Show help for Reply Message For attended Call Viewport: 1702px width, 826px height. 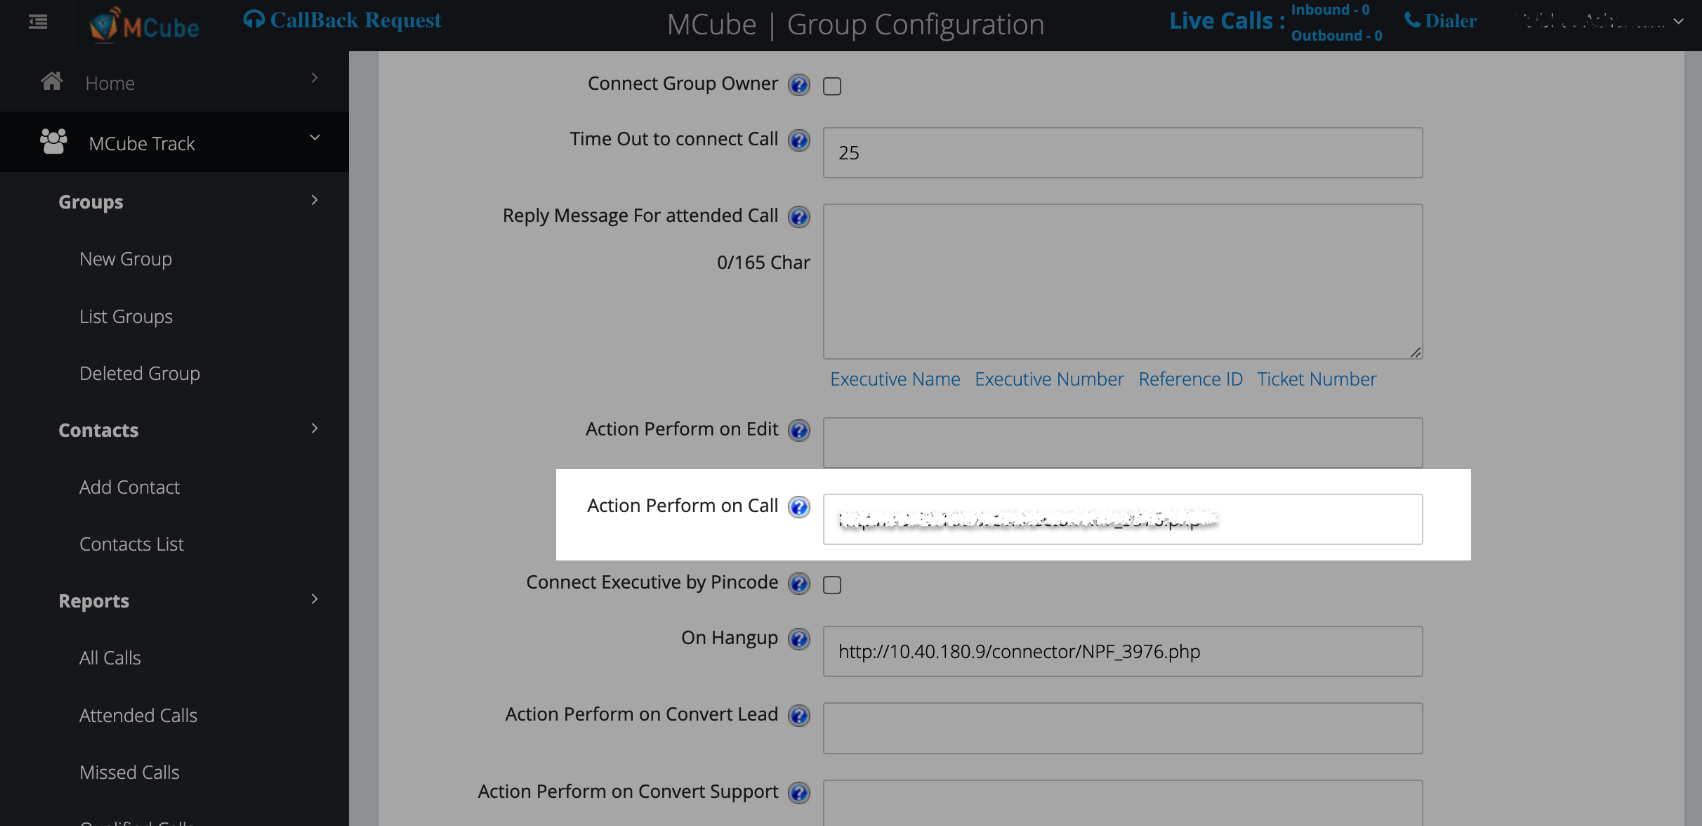[x=799, y=217]
